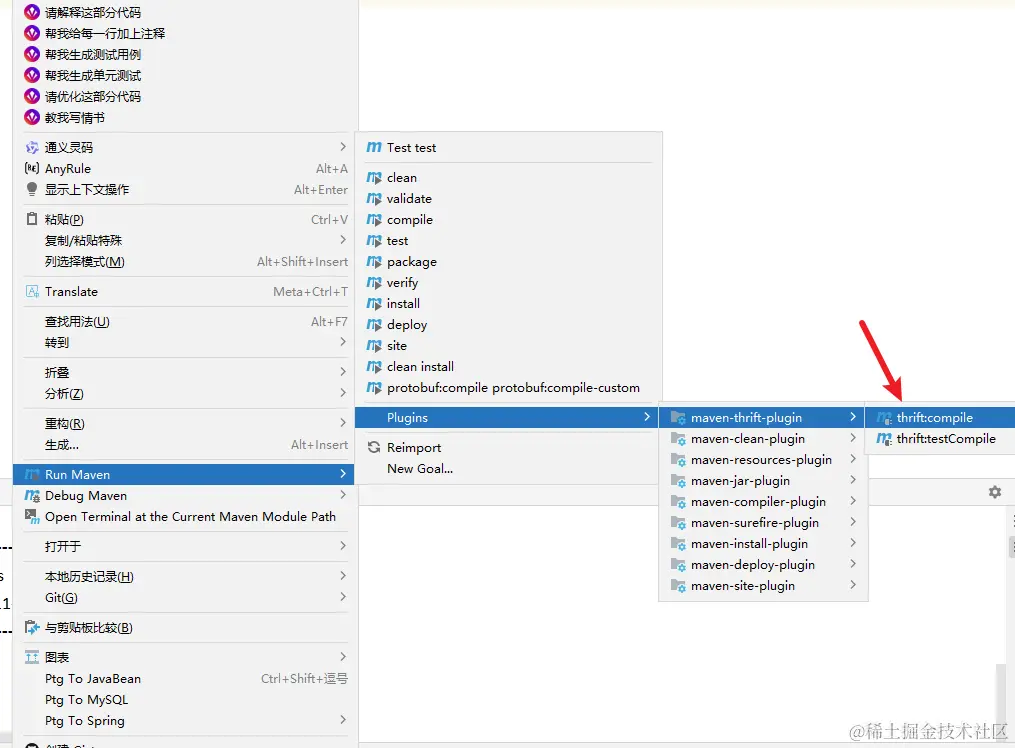Select the Run Maven menu entry

[x=183, y=474]
